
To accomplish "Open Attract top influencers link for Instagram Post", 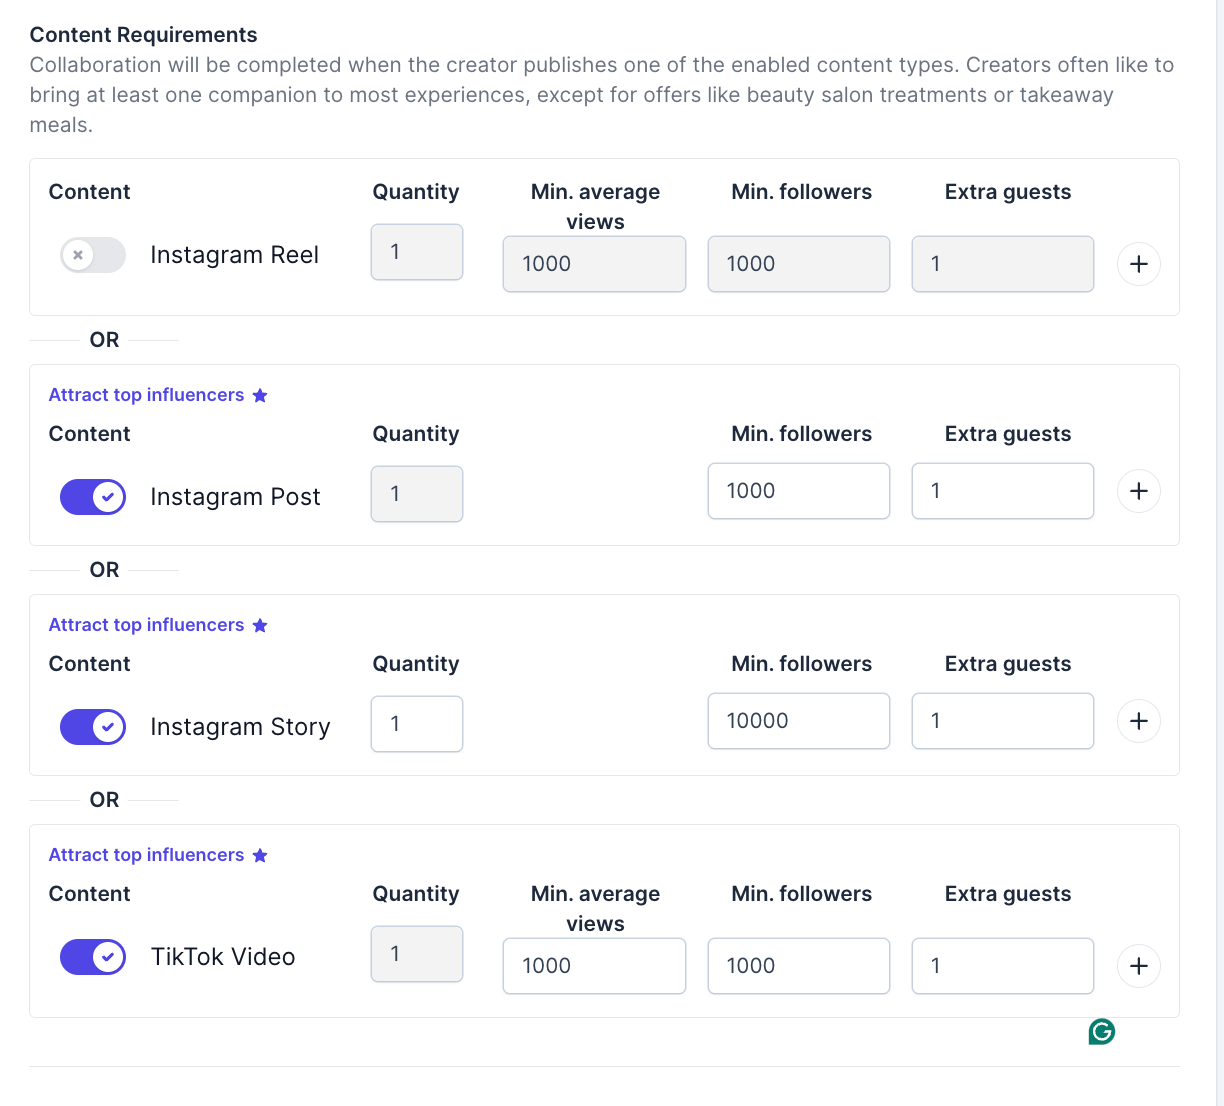I will 146,395.
